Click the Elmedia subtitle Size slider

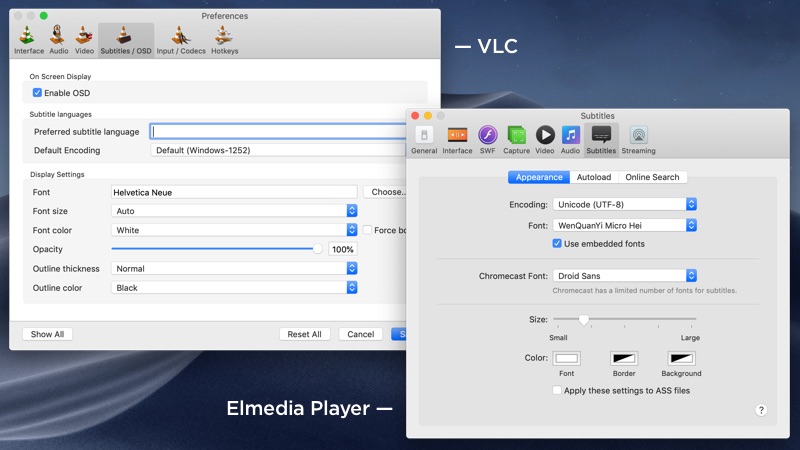coord(624,320)
